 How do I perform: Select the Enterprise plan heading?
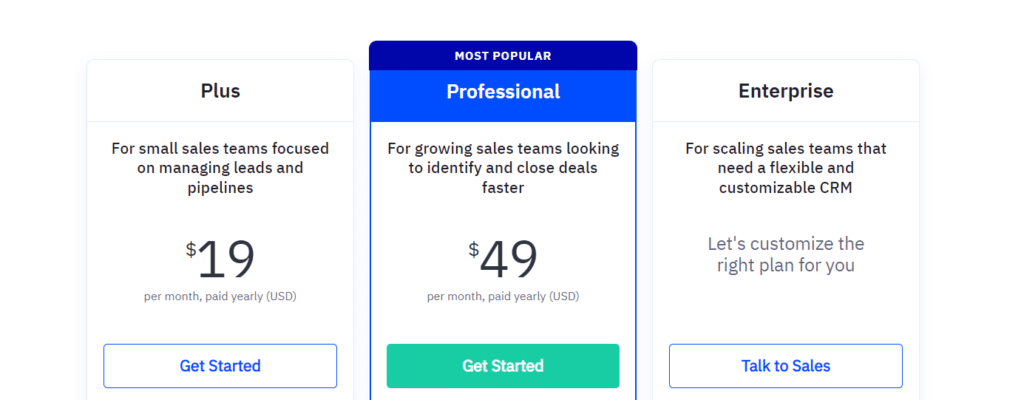[x=786, y=91]
